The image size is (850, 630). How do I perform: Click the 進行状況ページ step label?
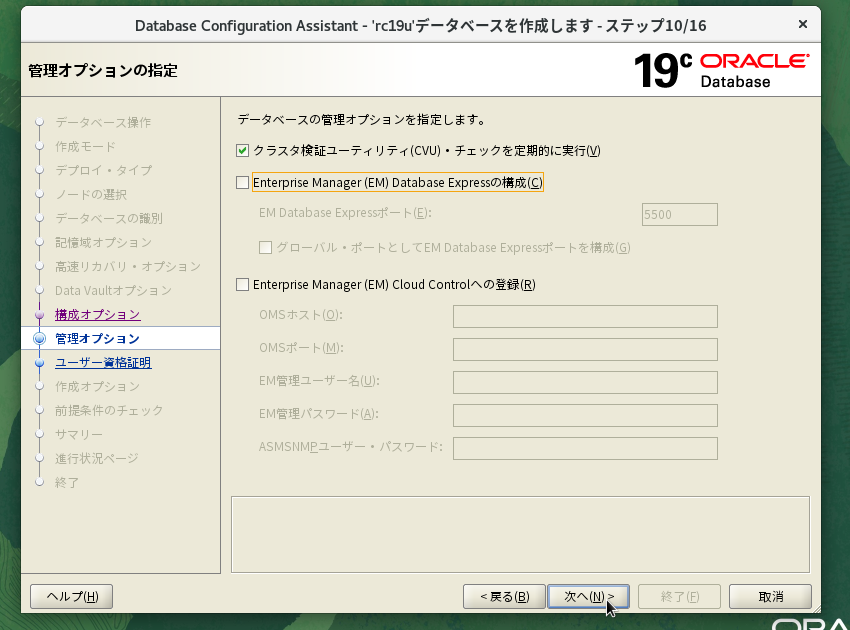96,459
